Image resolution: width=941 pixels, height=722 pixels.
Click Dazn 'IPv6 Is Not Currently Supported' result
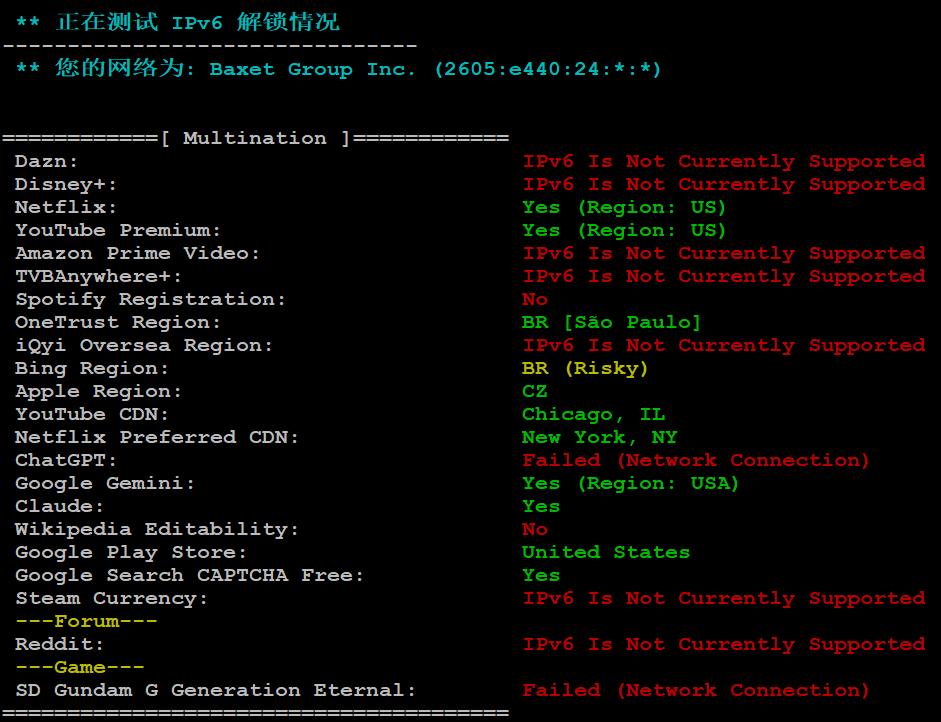click(724, 161)
